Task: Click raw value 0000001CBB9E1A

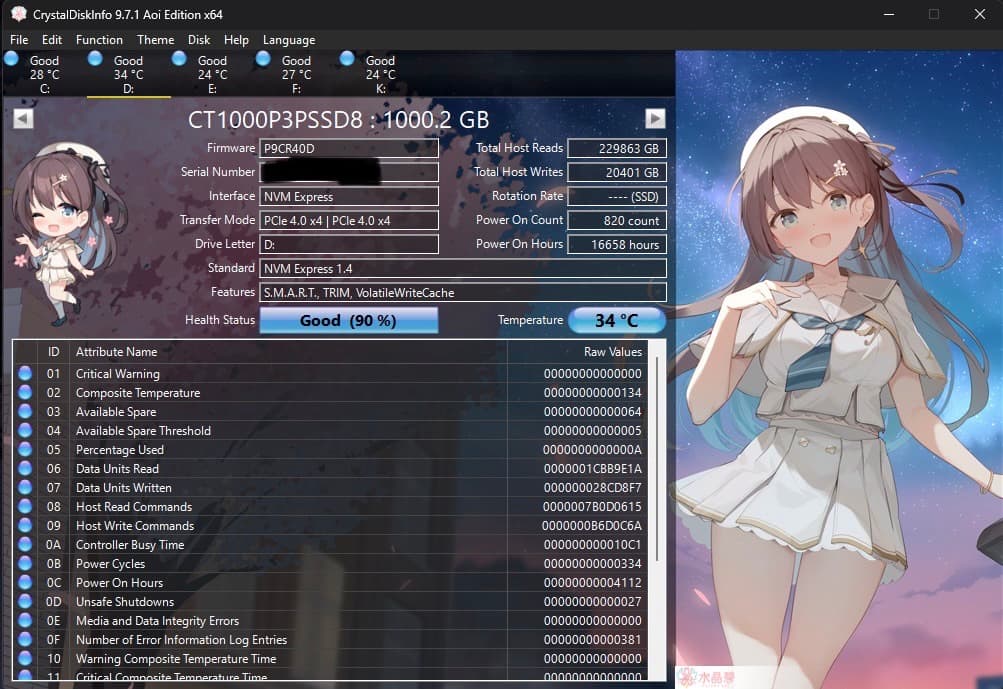Action: [x=592, y=468]
